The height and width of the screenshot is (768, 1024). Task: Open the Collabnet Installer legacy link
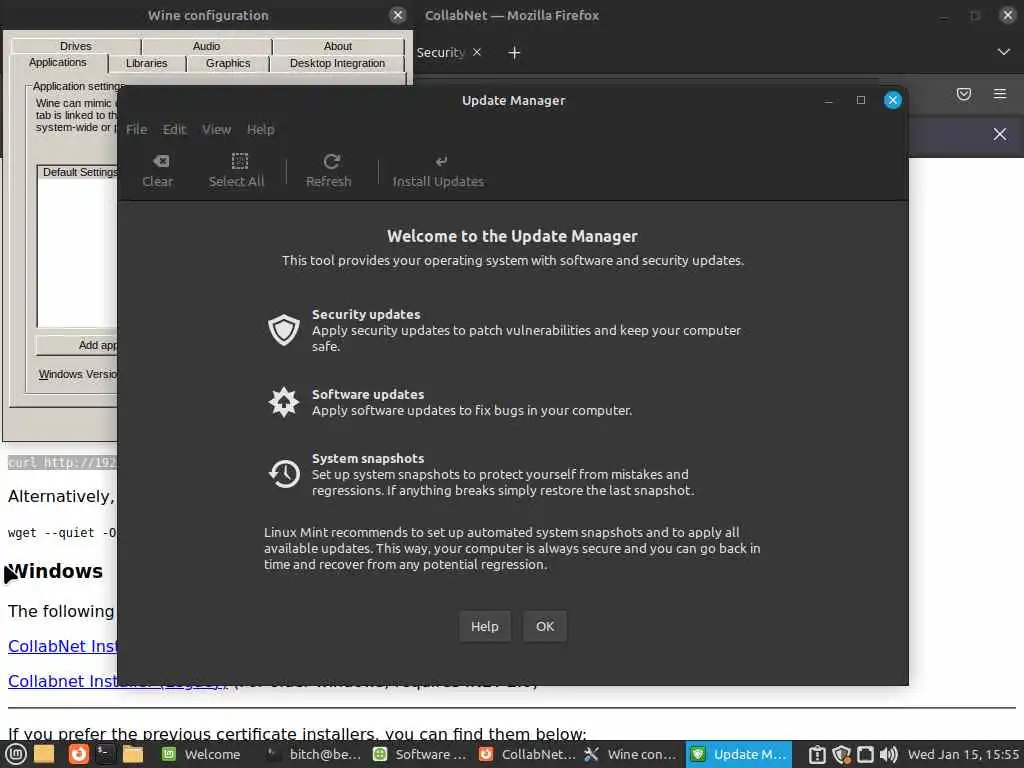point(63,681)
